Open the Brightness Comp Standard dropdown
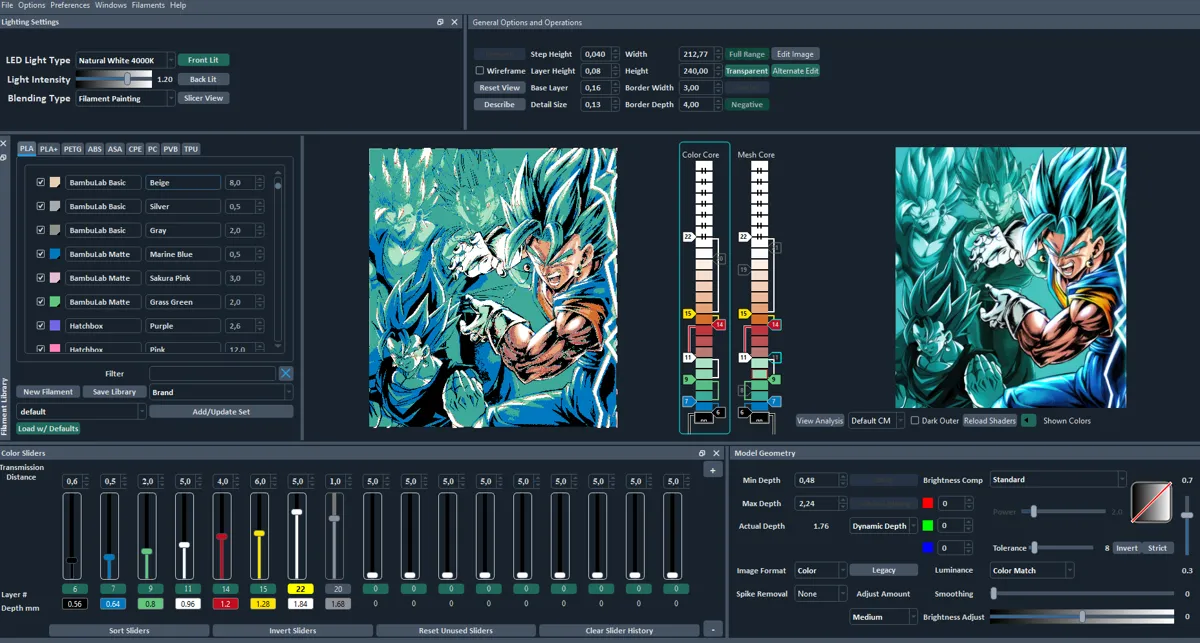Image resolution: width=1200 pixels, height=643 pixels. (1058, 479)
